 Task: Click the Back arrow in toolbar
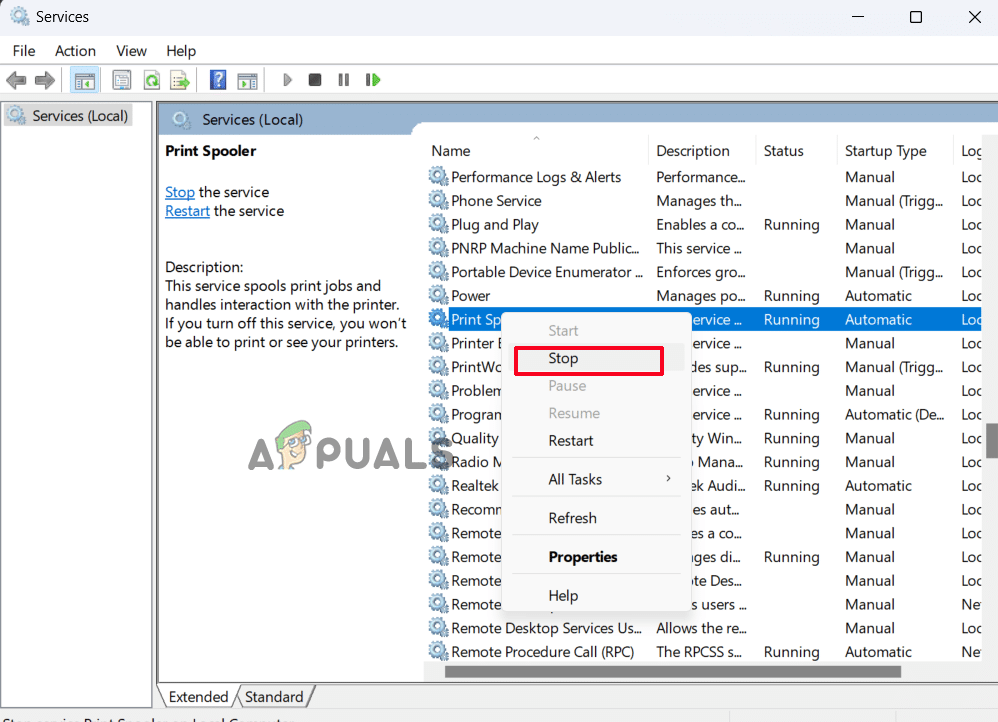click(16, 80)
